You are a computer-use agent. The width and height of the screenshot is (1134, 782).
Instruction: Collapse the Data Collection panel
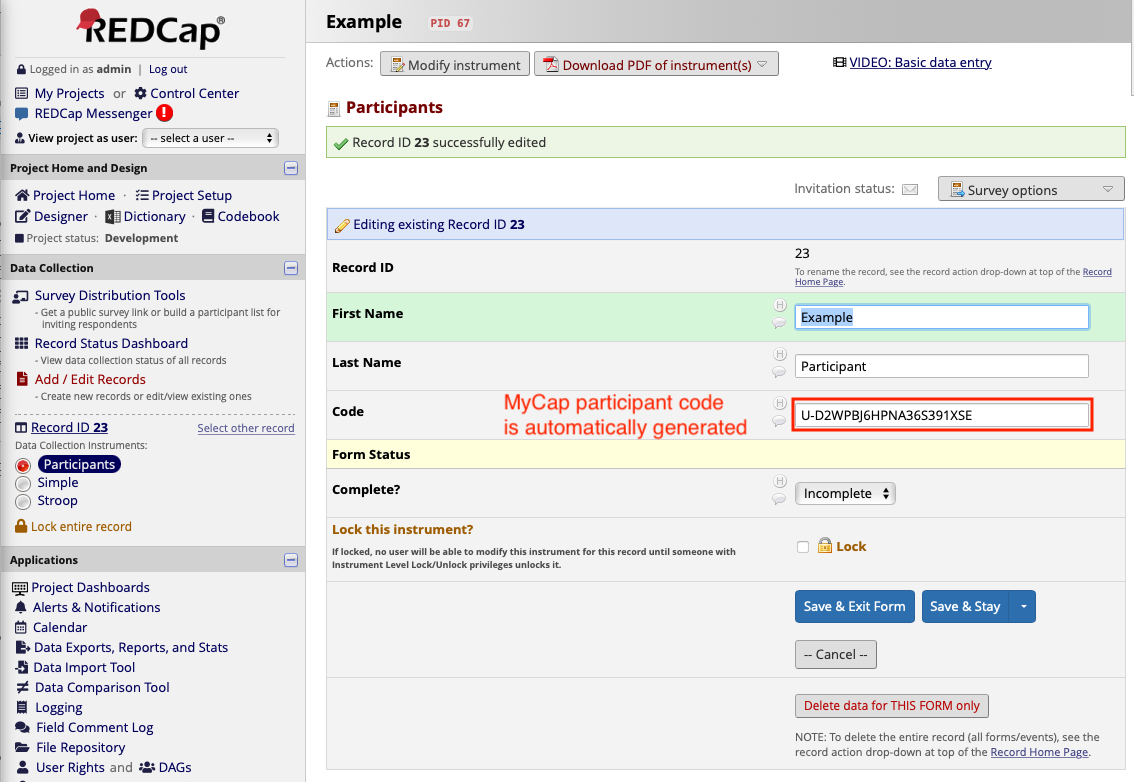[290, 267]
